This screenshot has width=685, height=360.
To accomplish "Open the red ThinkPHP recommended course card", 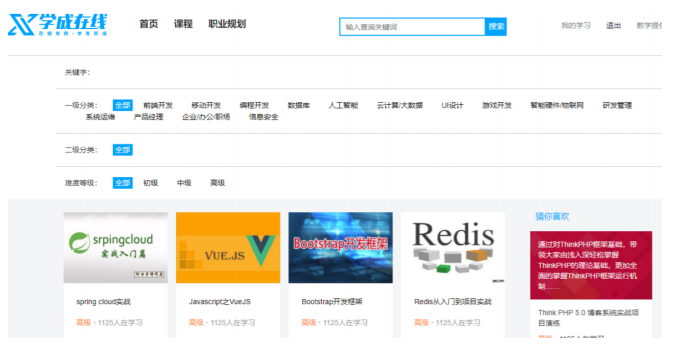I will coord(591,265).
